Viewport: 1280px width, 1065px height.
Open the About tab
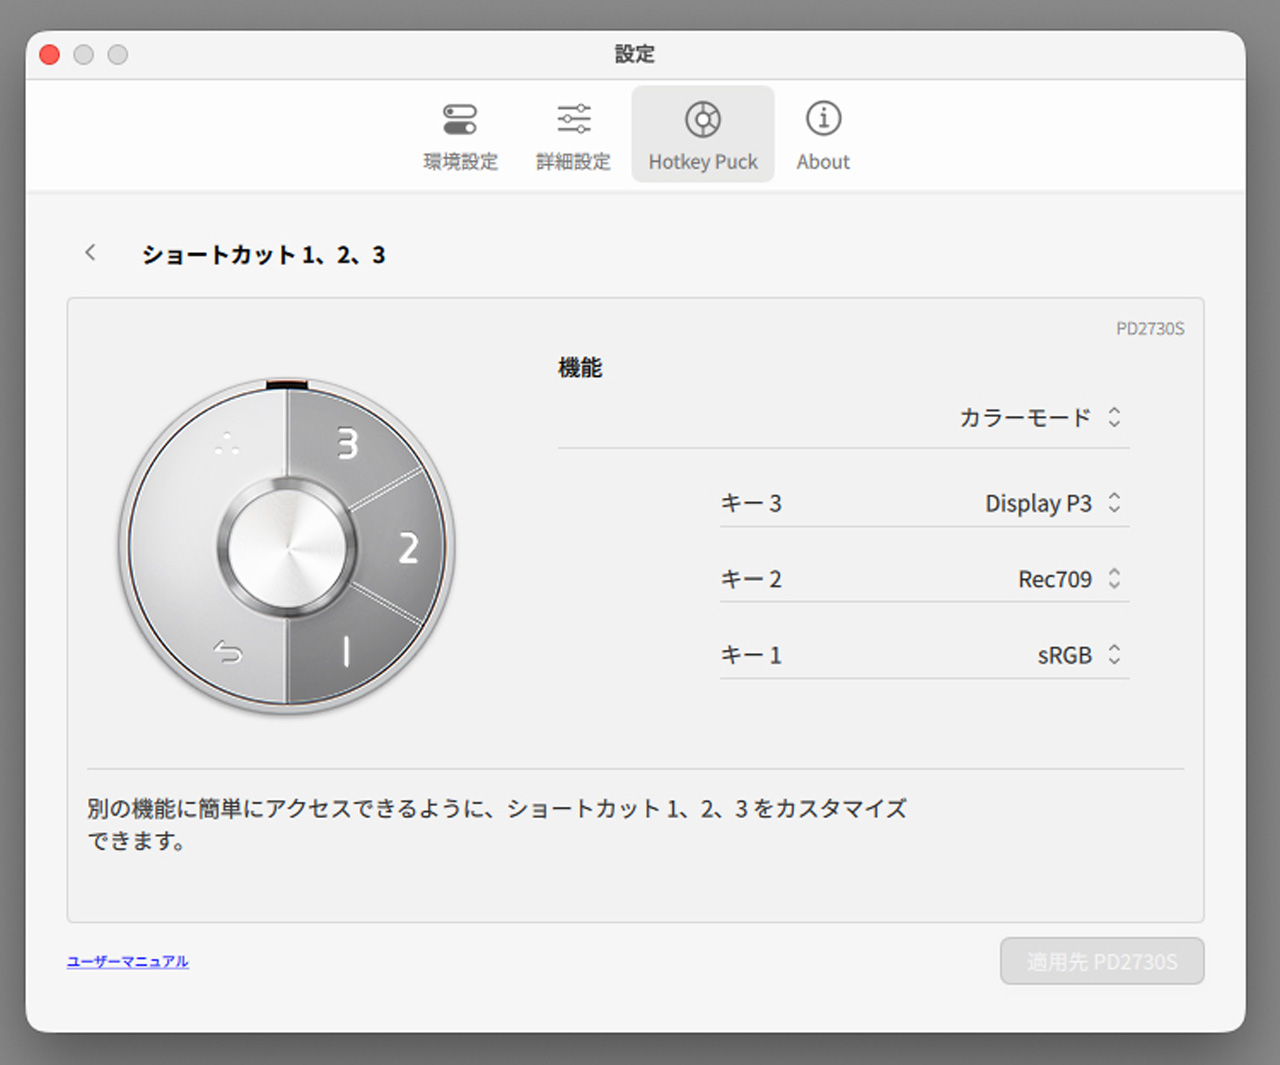pyautogui.click(x=823, y=135)
